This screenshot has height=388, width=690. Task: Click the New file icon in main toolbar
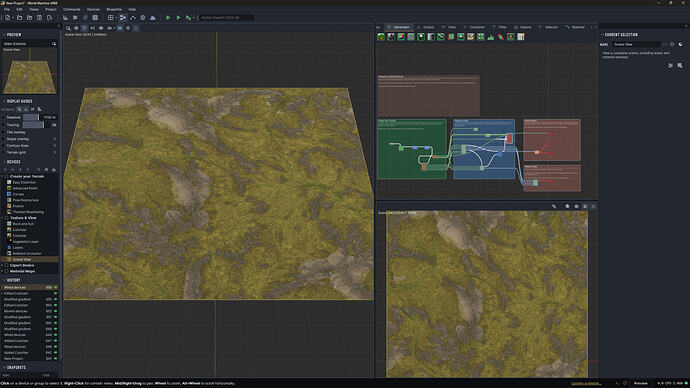click(7, 18)
